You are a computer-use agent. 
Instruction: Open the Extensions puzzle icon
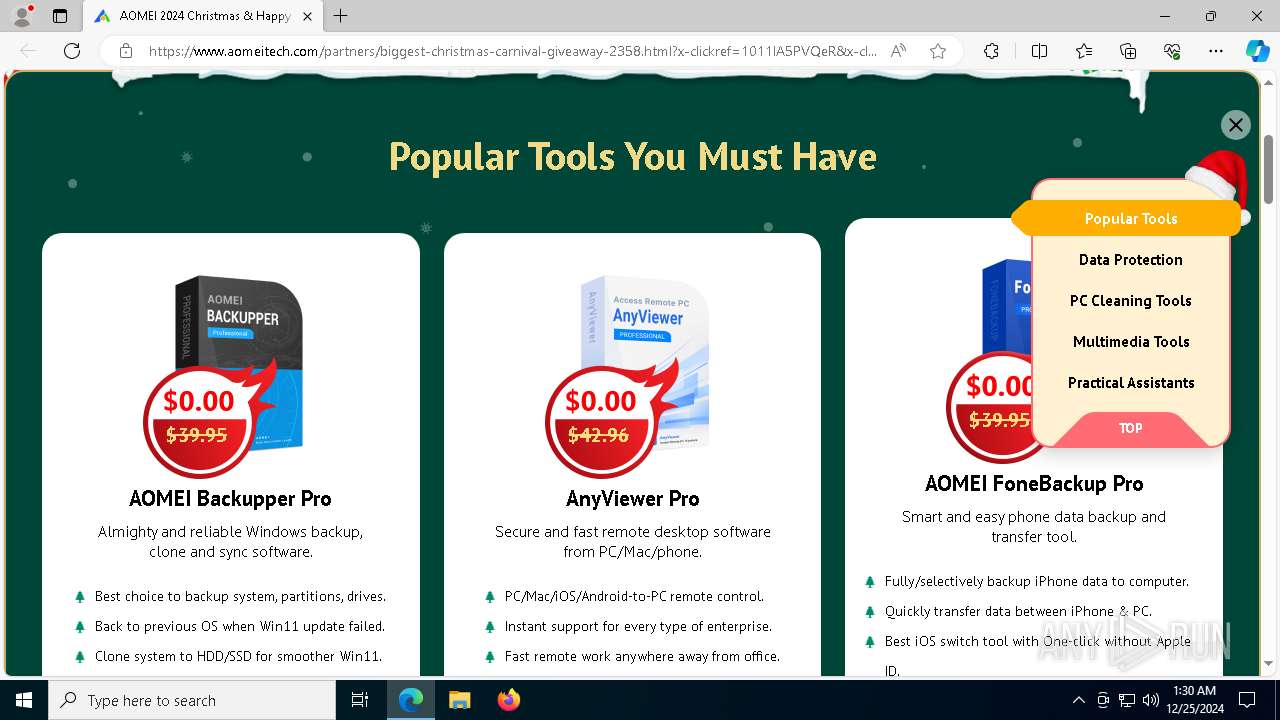point(991,51)
